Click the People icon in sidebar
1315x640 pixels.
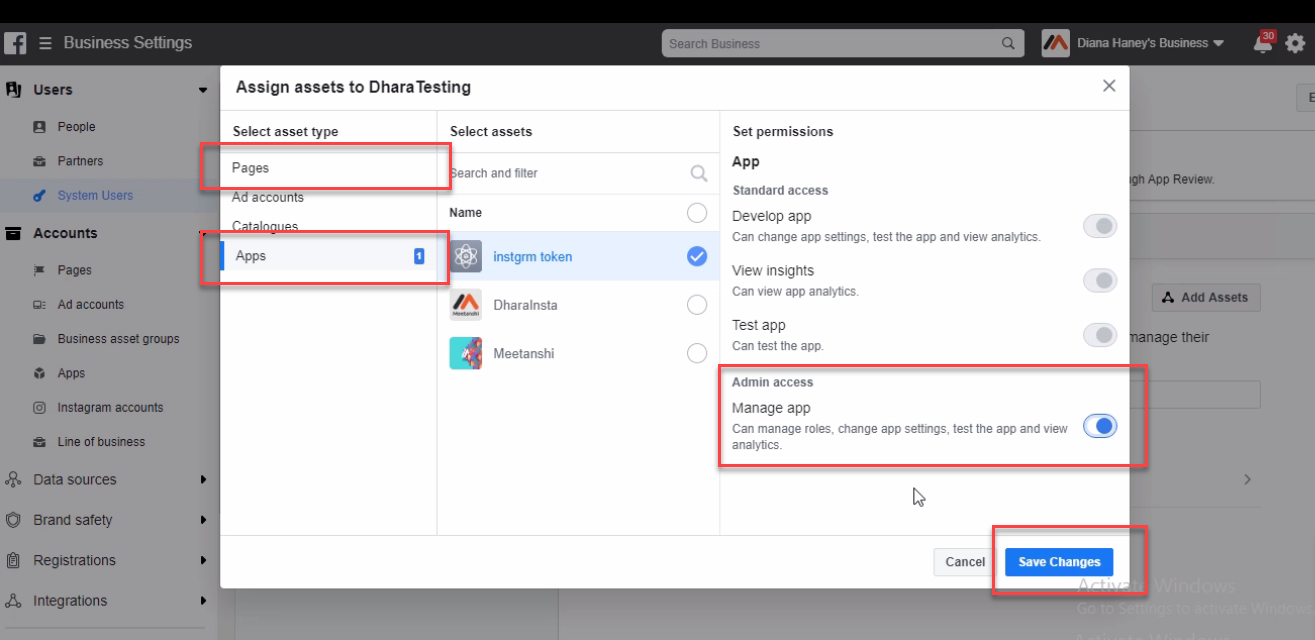pyautogui.click(x=40, y=127)
